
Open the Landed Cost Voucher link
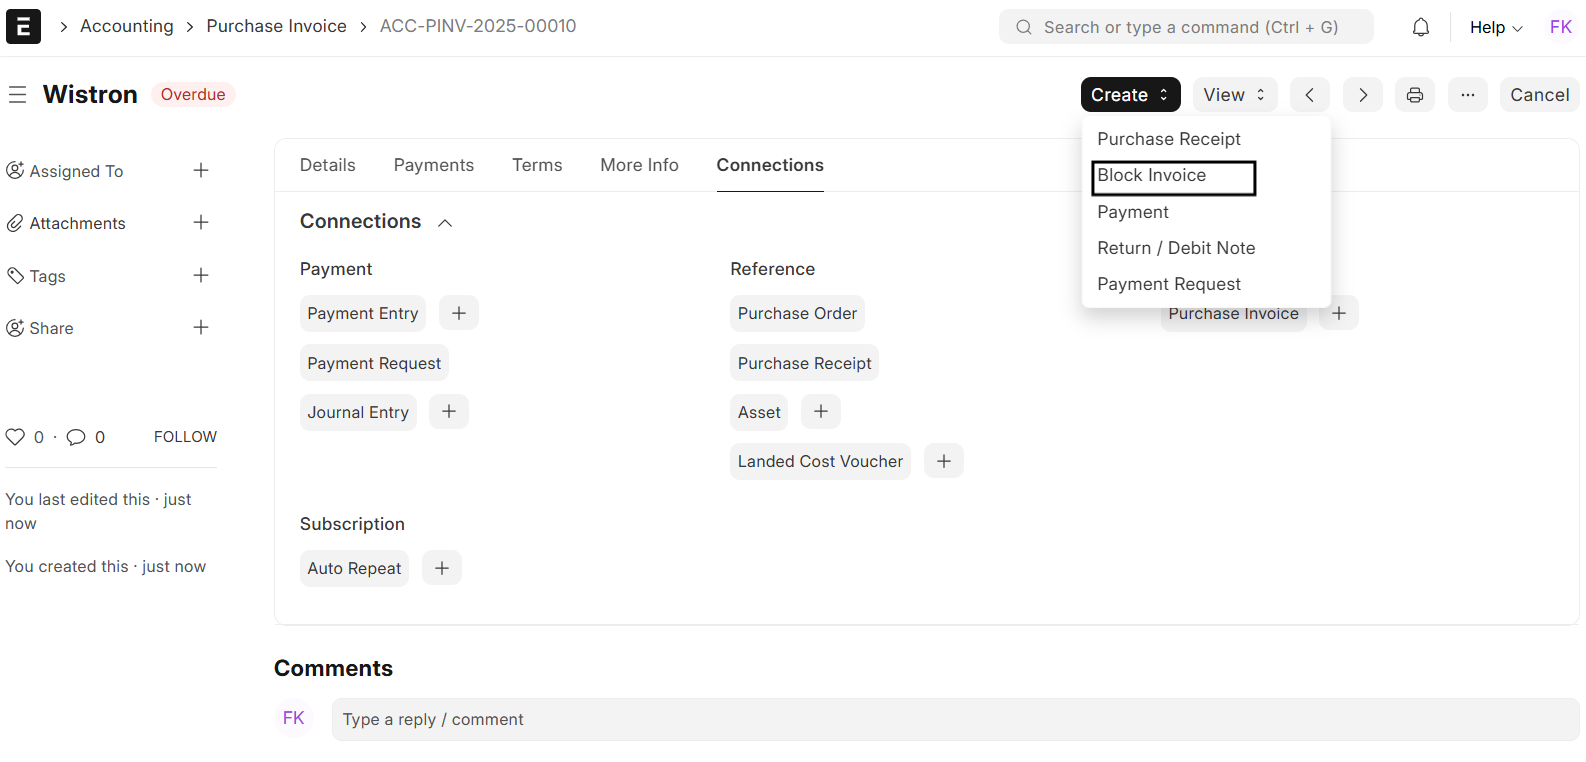coord(820,461)
